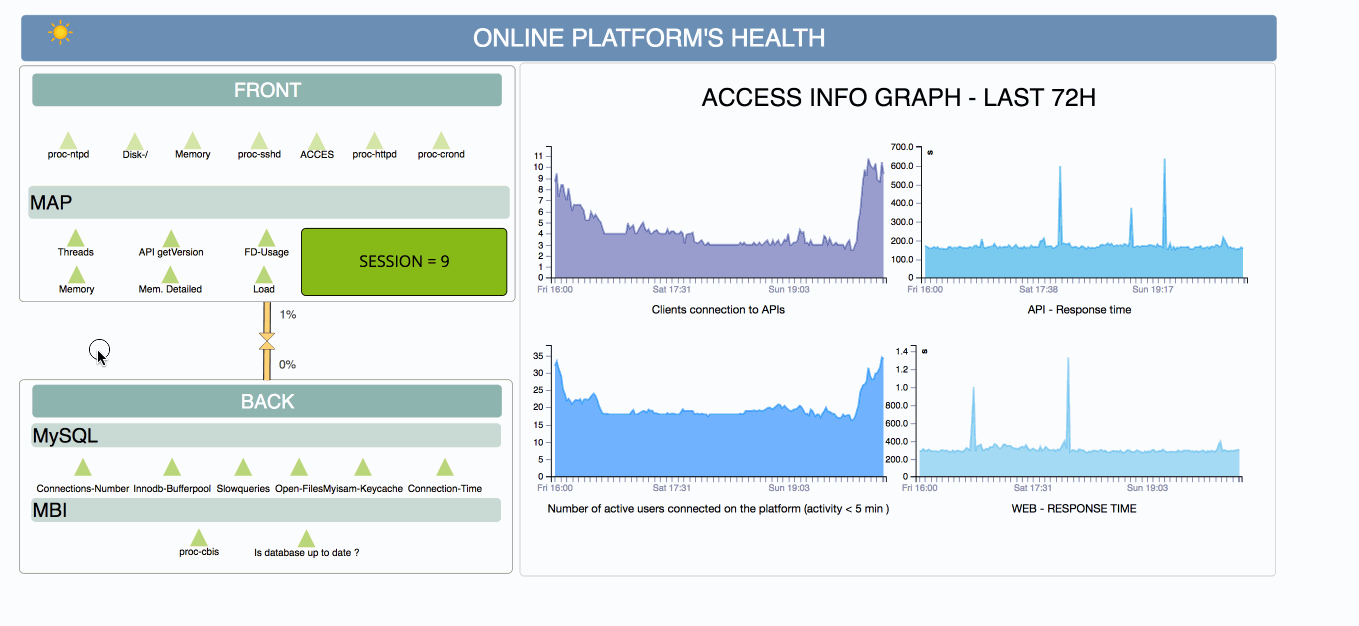
Task: Click the ACCES status triangle
Action: click(317, 141)
